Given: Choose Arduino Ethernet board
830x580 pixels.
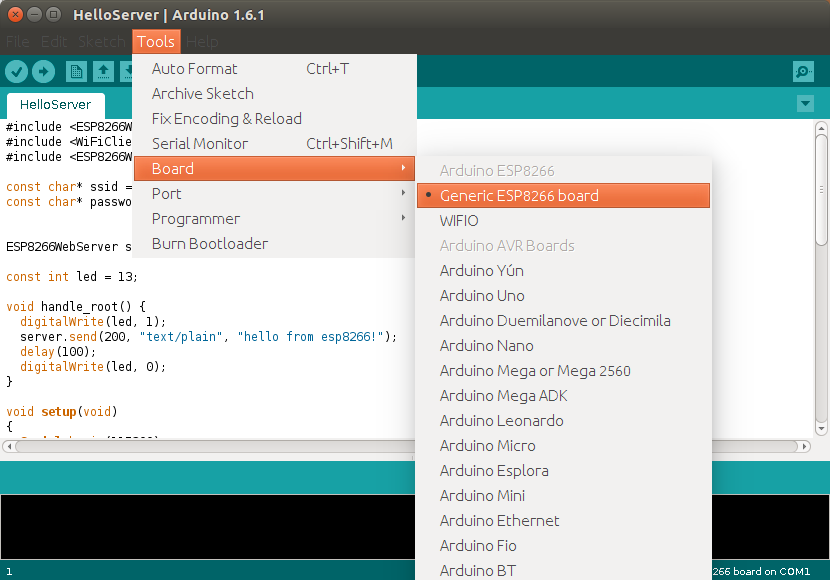Looking at the screenshot, I should click(x=563, y=521).
